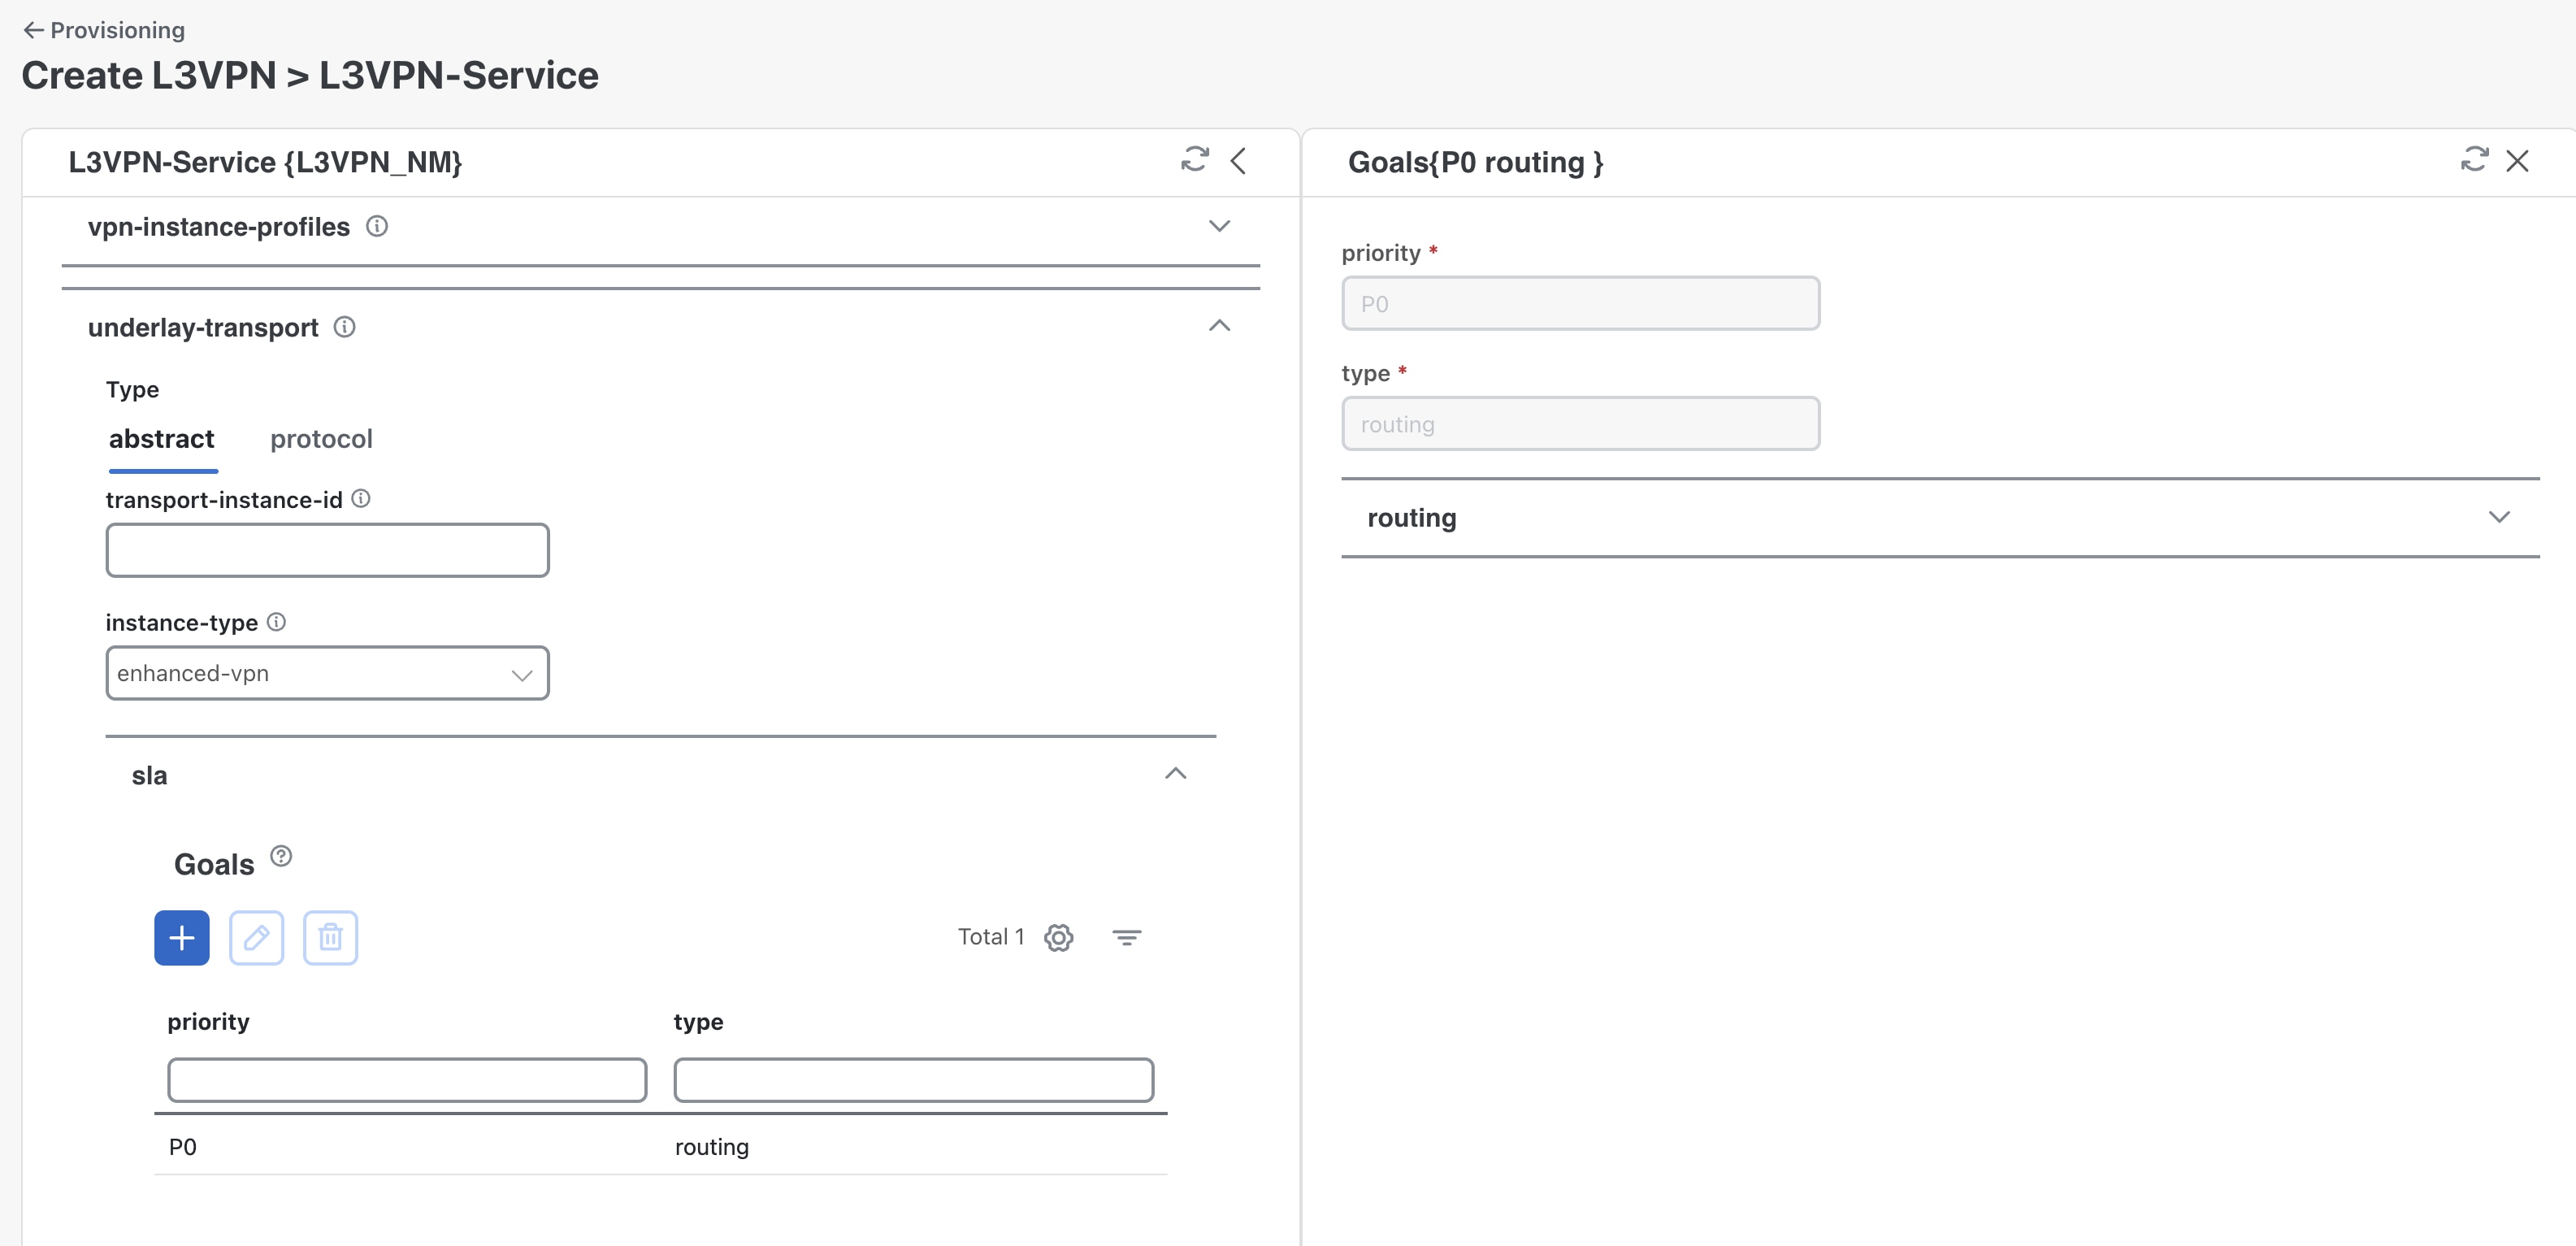The height and width of the screenshot is (1246, 2576).
Task: Refresh the Goals P0 routing panel
Action: click(2474, 160)
